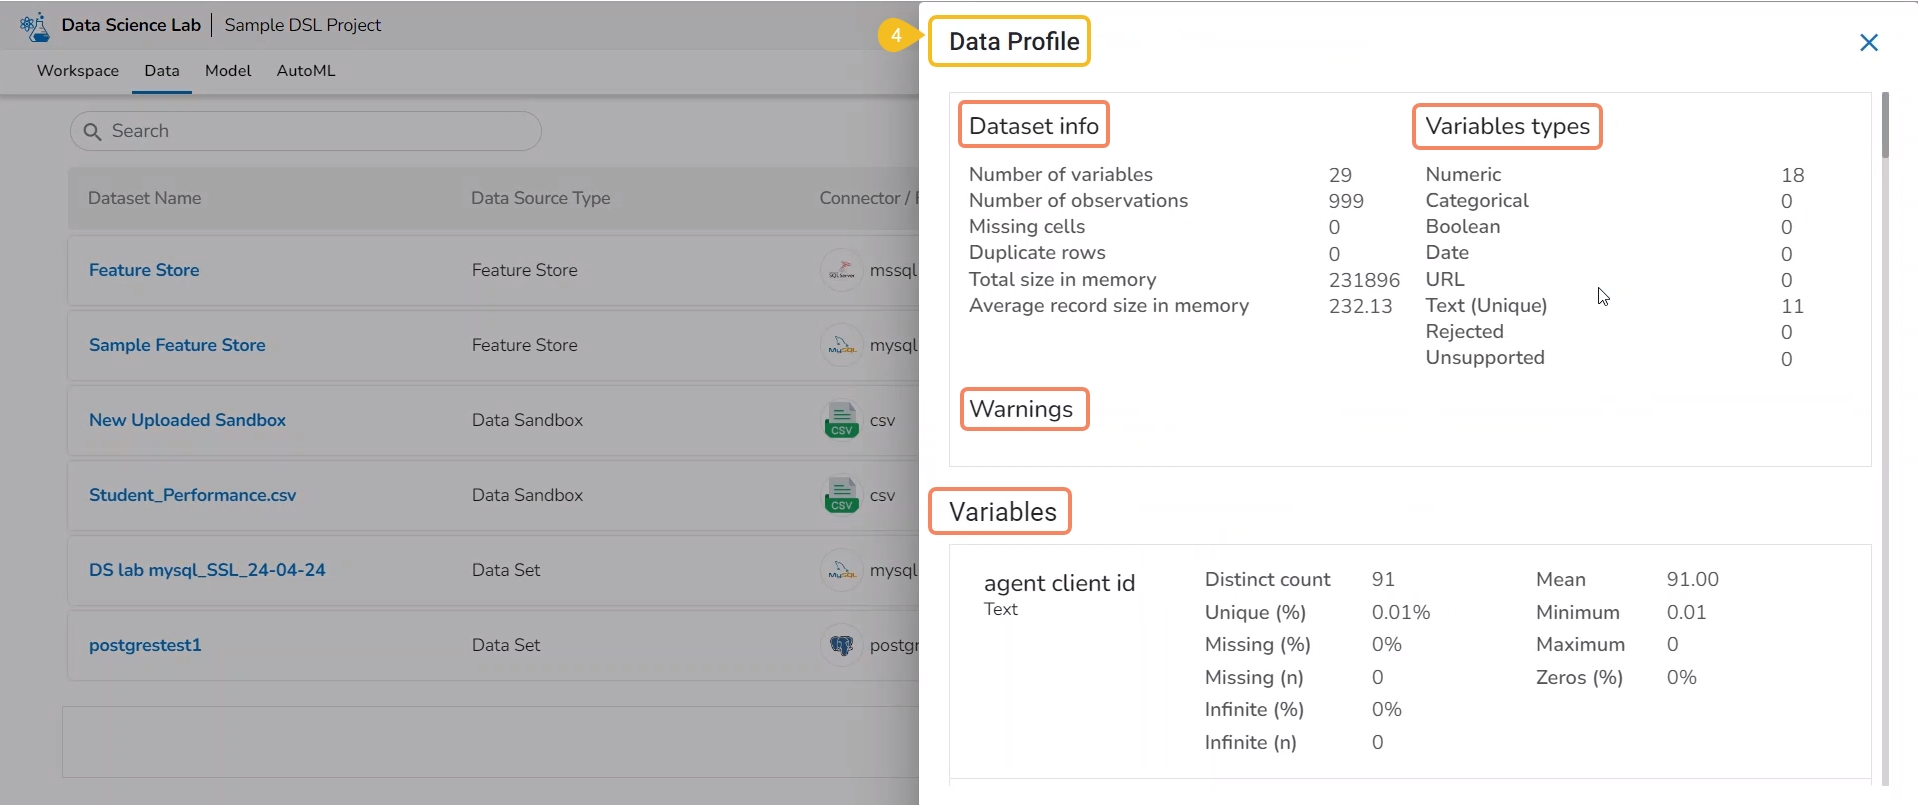Open the Workspace tab

(x=78, y=71)
